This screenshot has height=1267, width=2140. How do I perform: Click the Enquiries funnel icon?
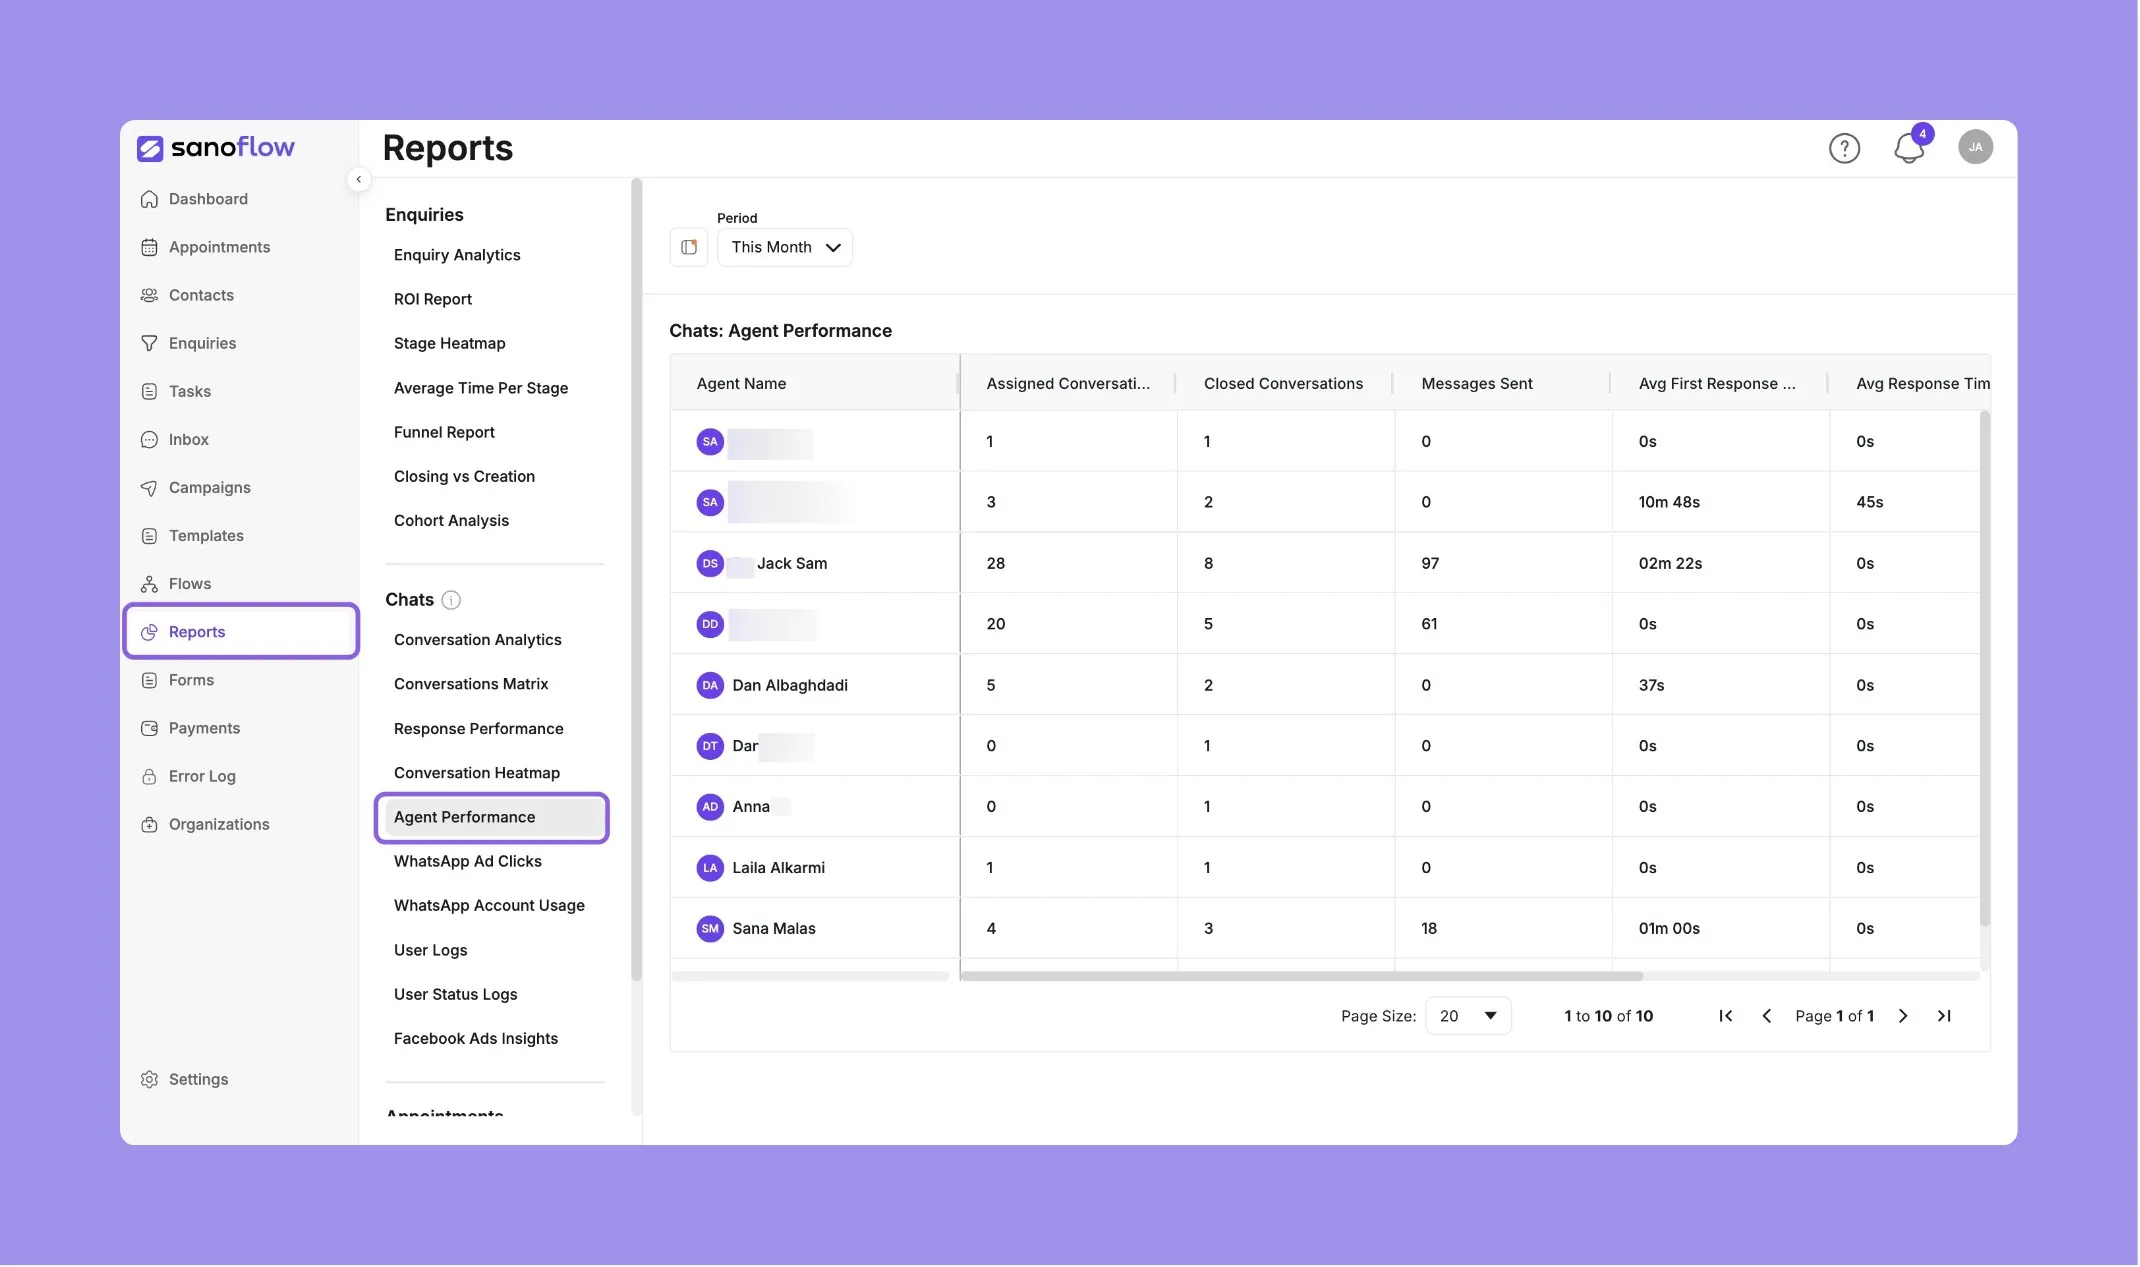pyautogui.click(x=150, y=343)
